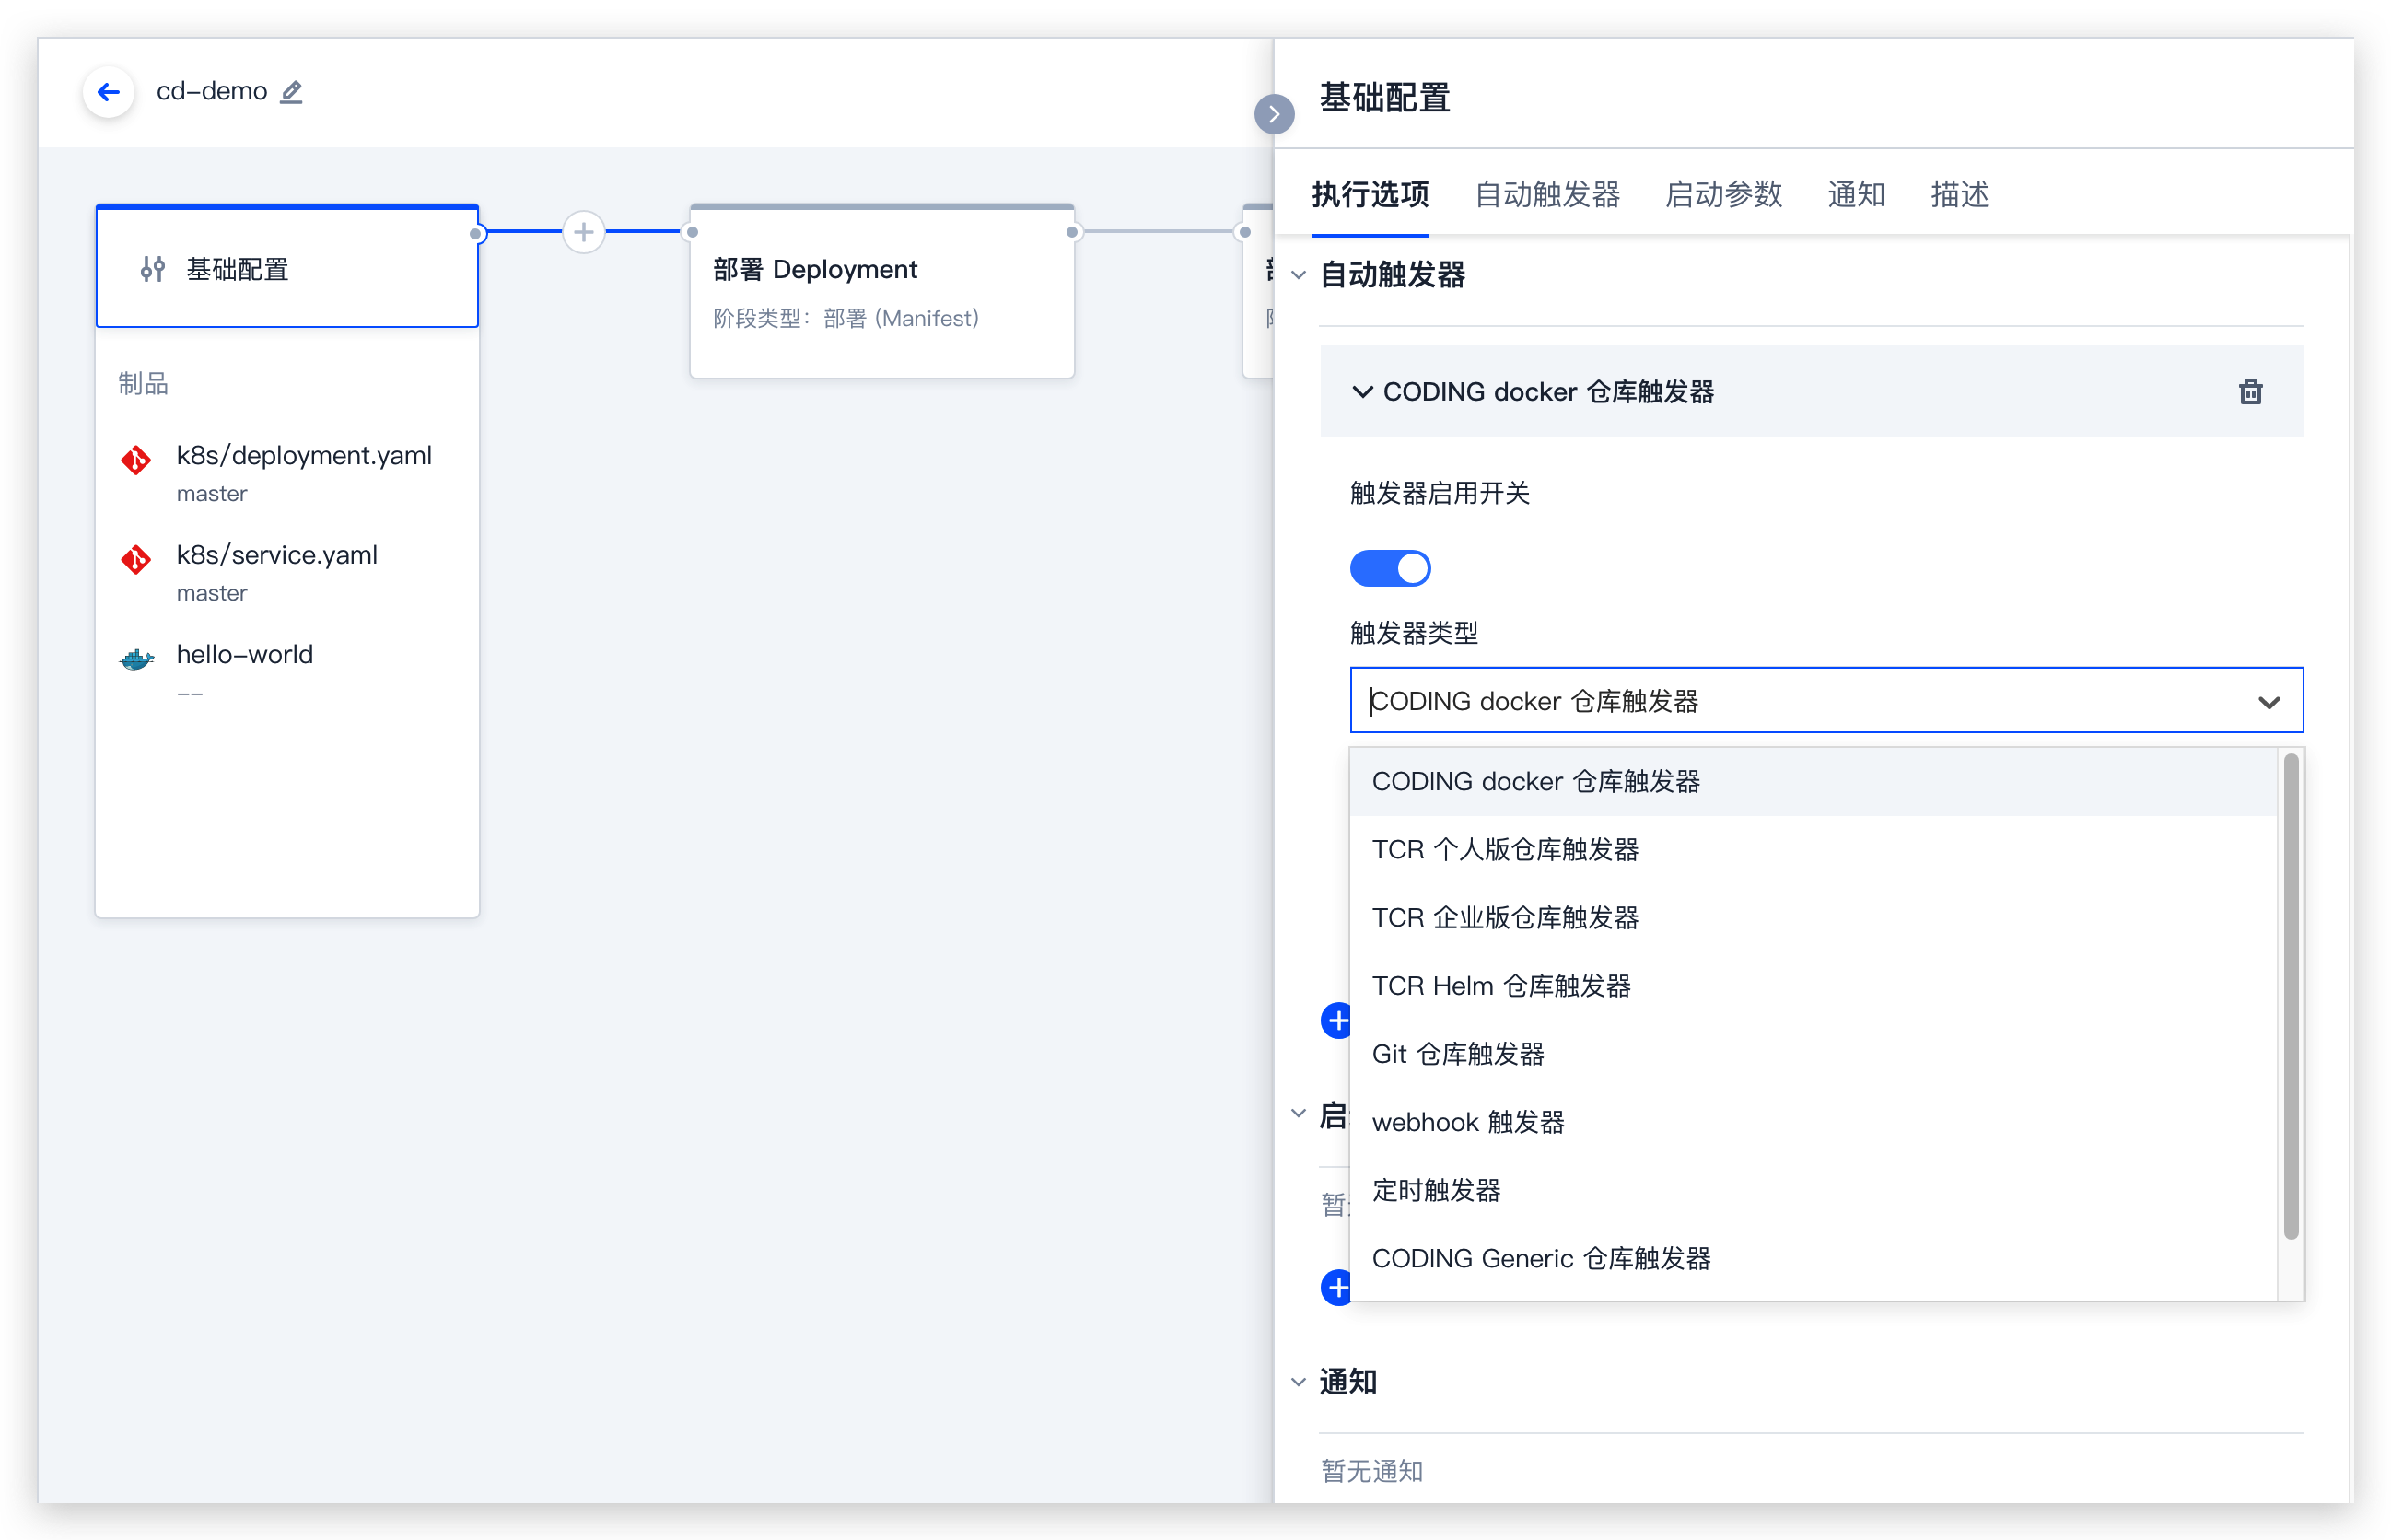Click the hello-world artifact name
2391x1540 pixels.
point(245,654)
